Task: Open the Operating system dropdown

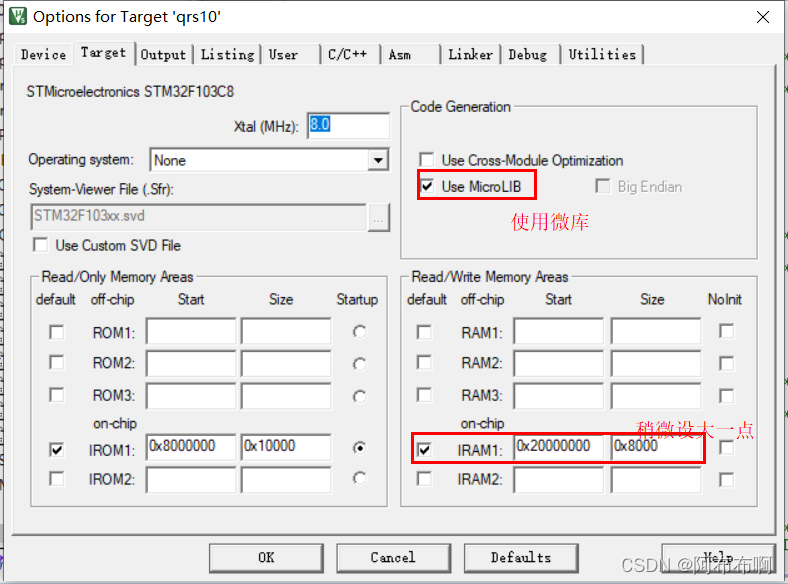Action: (x=378, y=160)
